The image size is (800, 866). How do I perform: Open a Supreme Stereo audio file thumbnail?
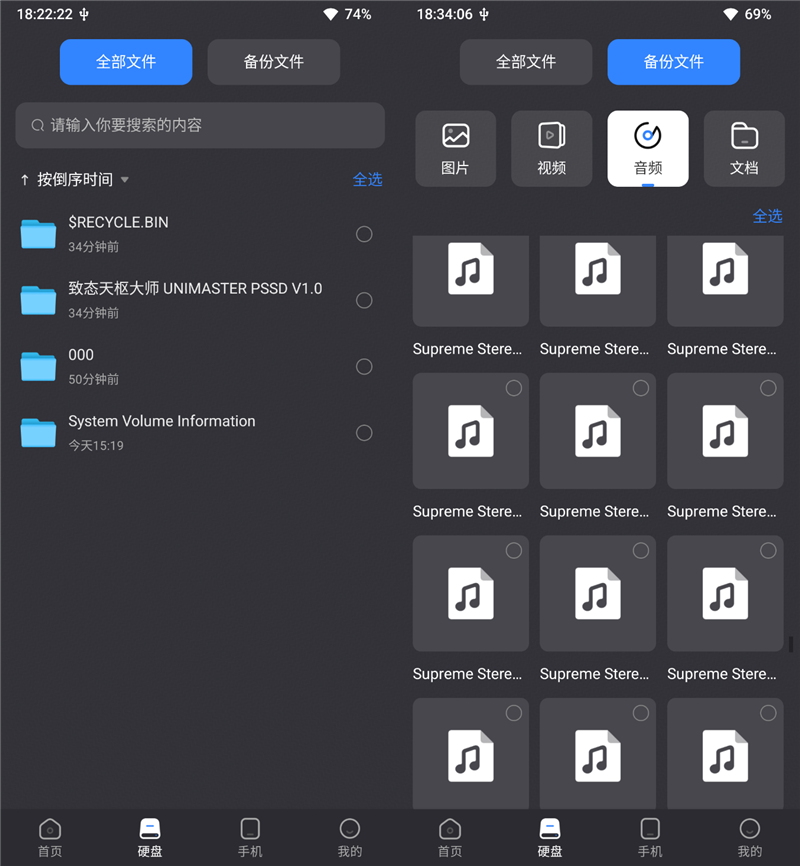470,281
